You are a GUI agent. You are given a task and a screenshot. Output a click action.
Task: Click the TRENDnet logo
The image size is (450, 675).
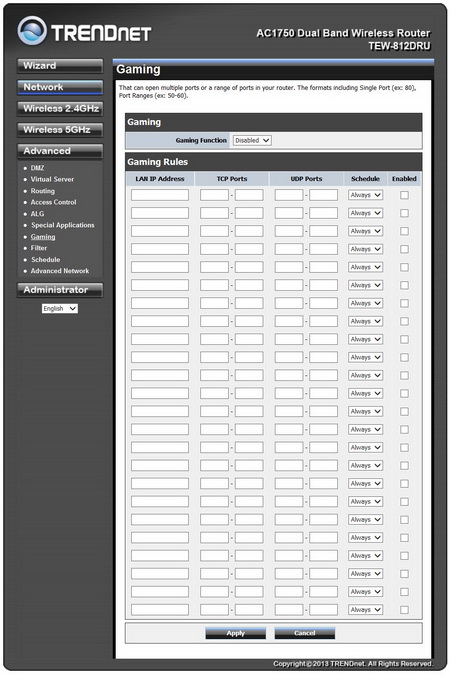(x=84, y=31)
